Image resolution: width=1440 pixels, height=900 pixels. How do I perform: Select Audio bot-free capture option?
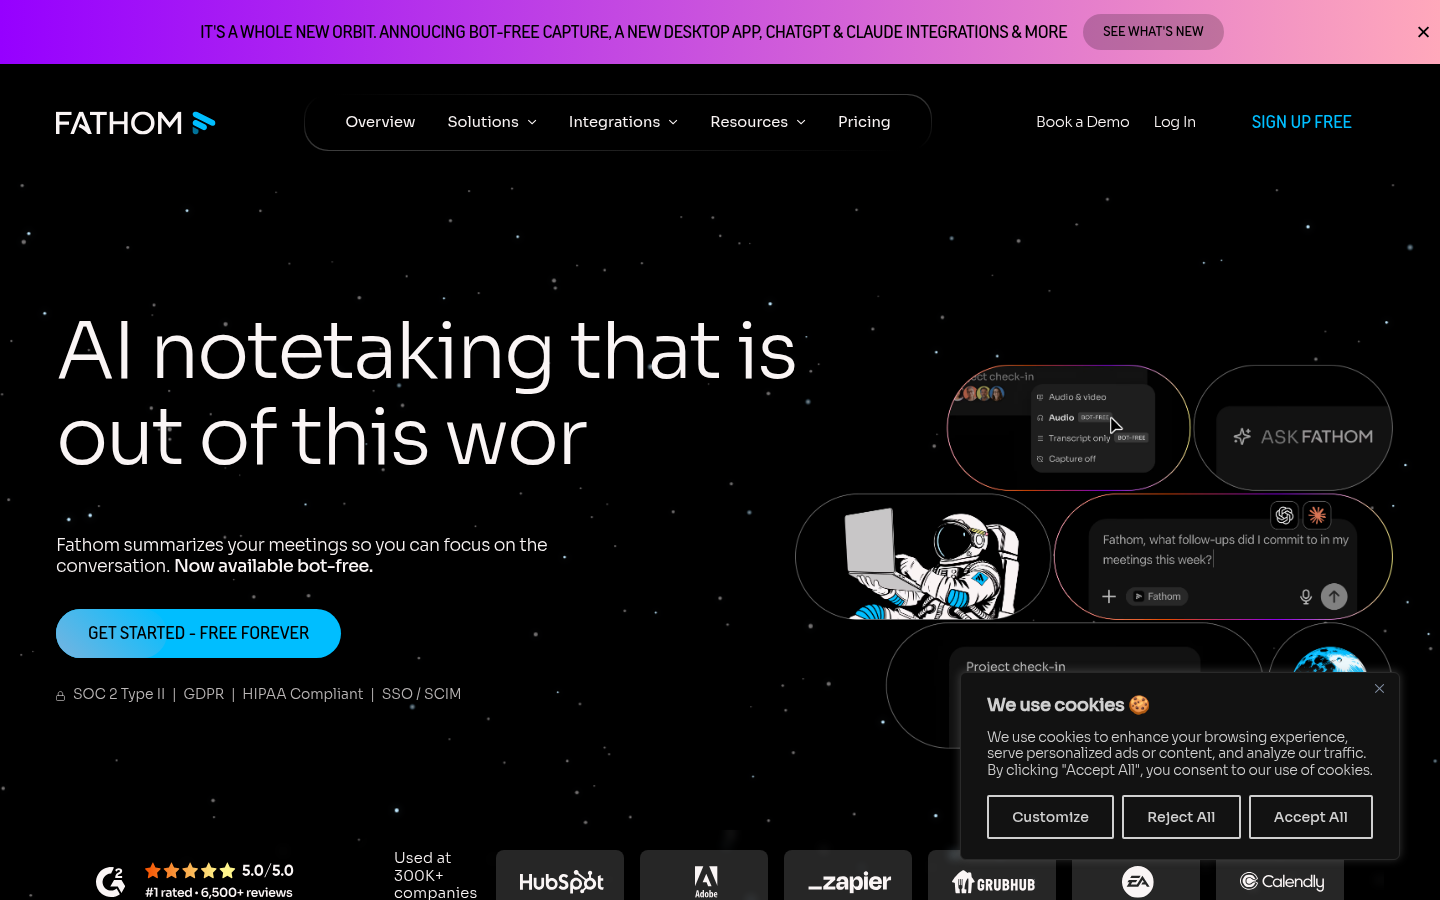tap(1075, 417)
